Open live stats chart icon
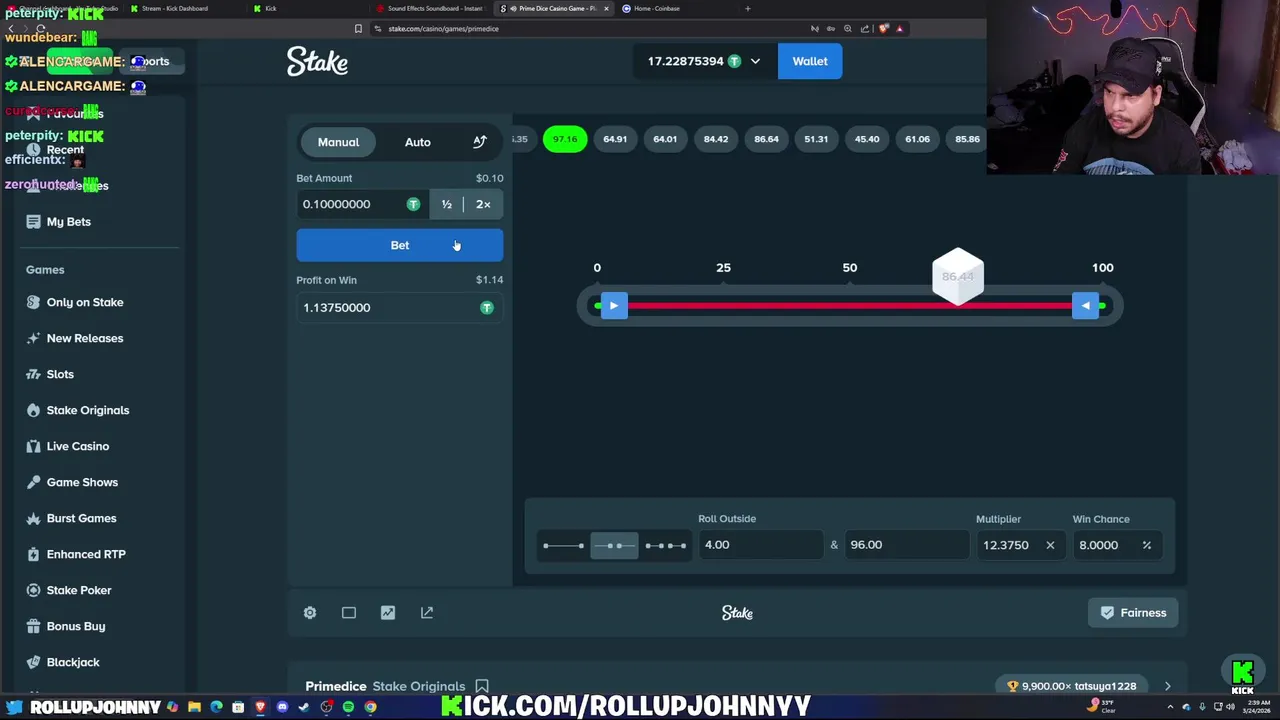The width and height of the screenshot is (1280, 720). 388,613
